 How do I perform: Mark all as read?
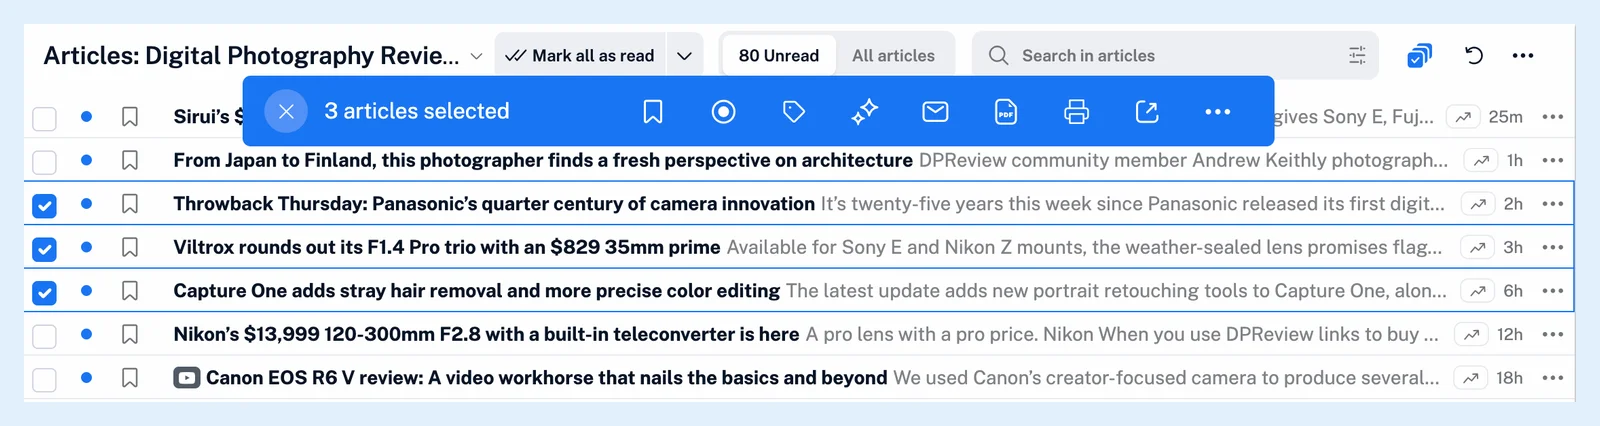click(x=580, y=56)
